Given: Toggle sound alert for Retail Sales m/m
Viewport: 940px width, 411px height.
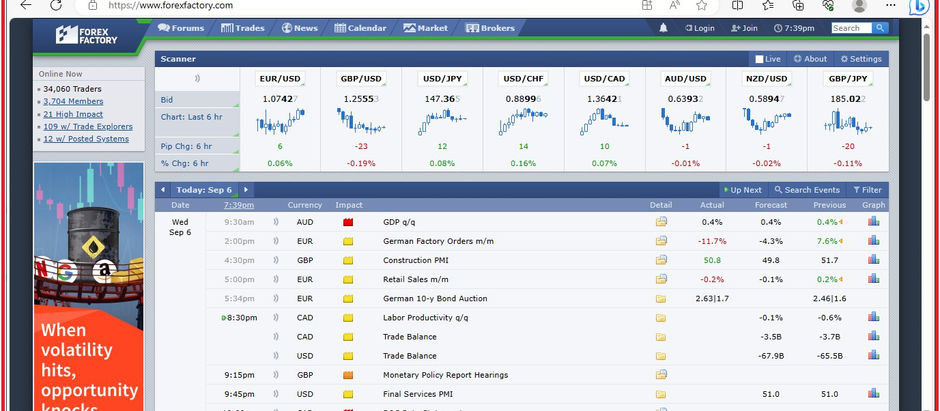Looking at the screenshot, I should 276,279.
